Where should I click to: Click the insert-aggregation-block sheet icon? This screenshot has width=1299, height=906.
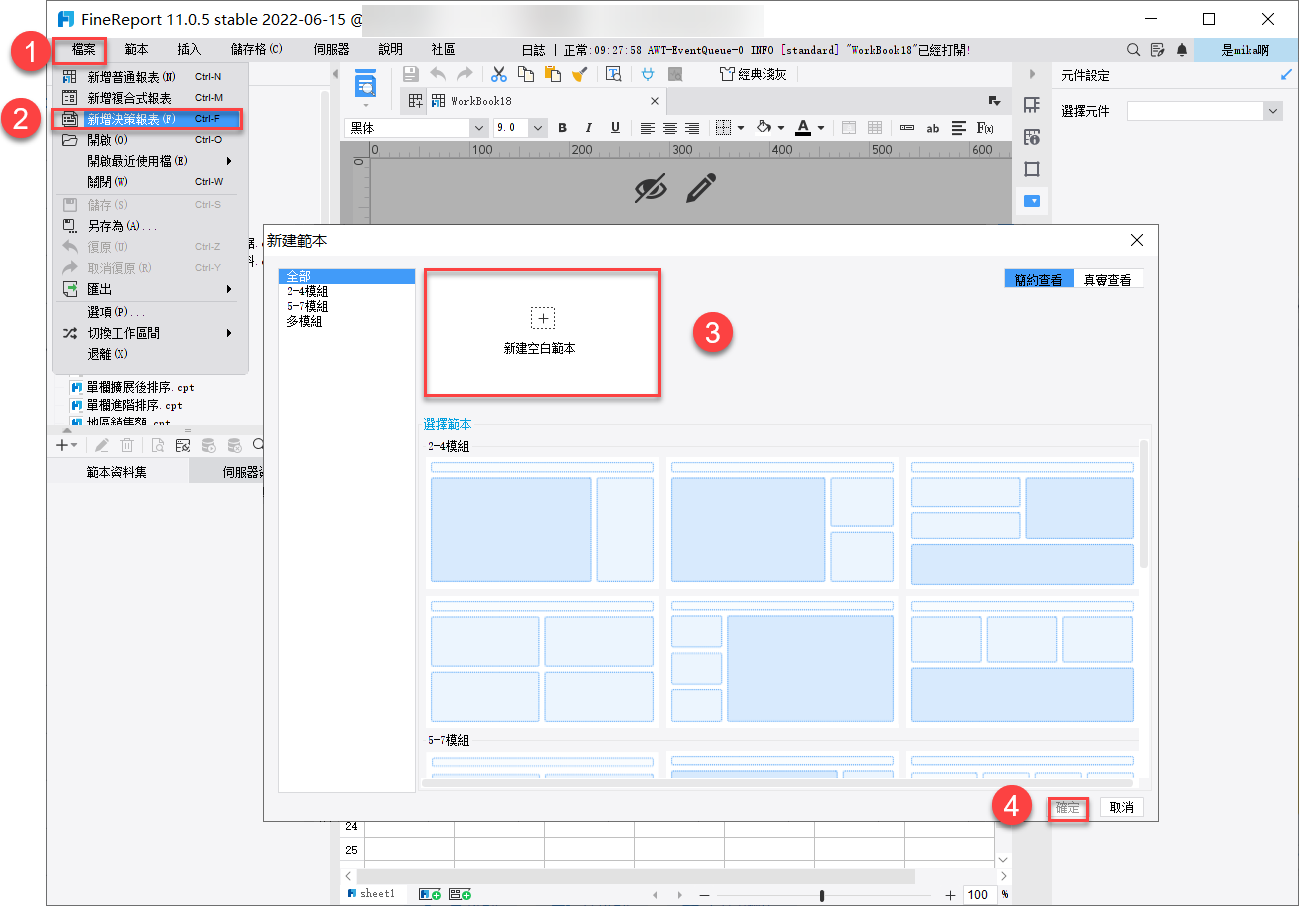pyautogui.click(x=461, y=894)
